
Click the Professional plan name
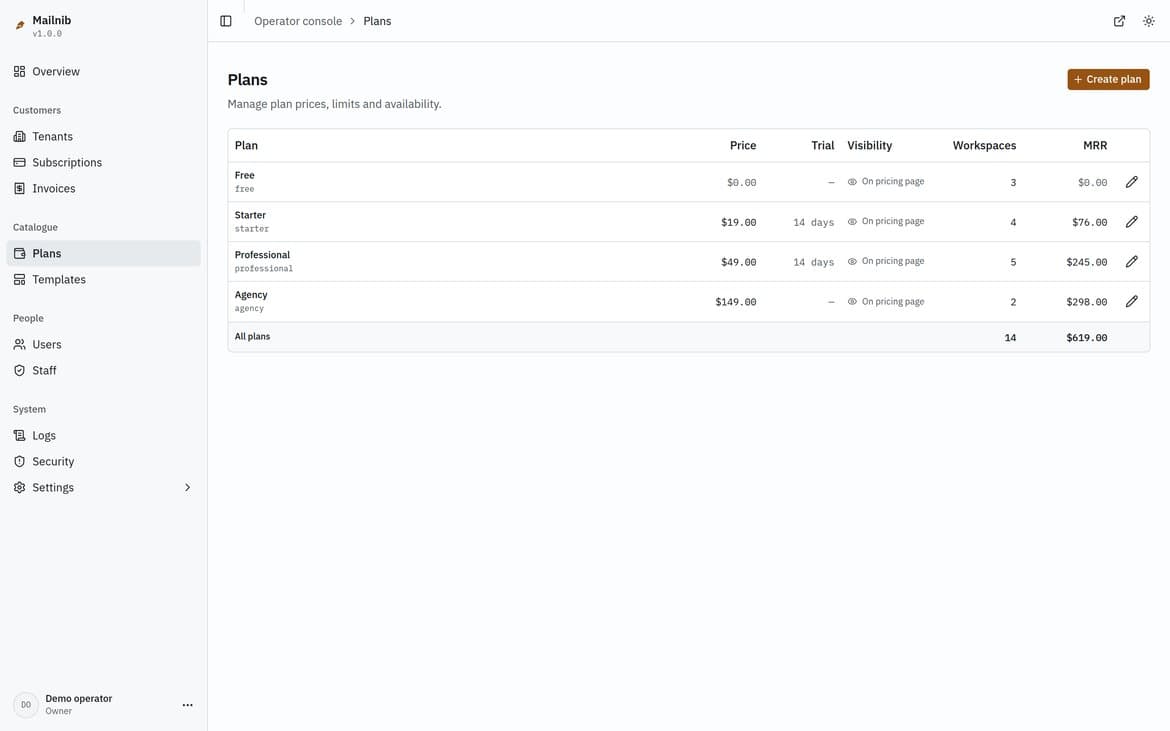pyautogui.click(x=262, y=255)
